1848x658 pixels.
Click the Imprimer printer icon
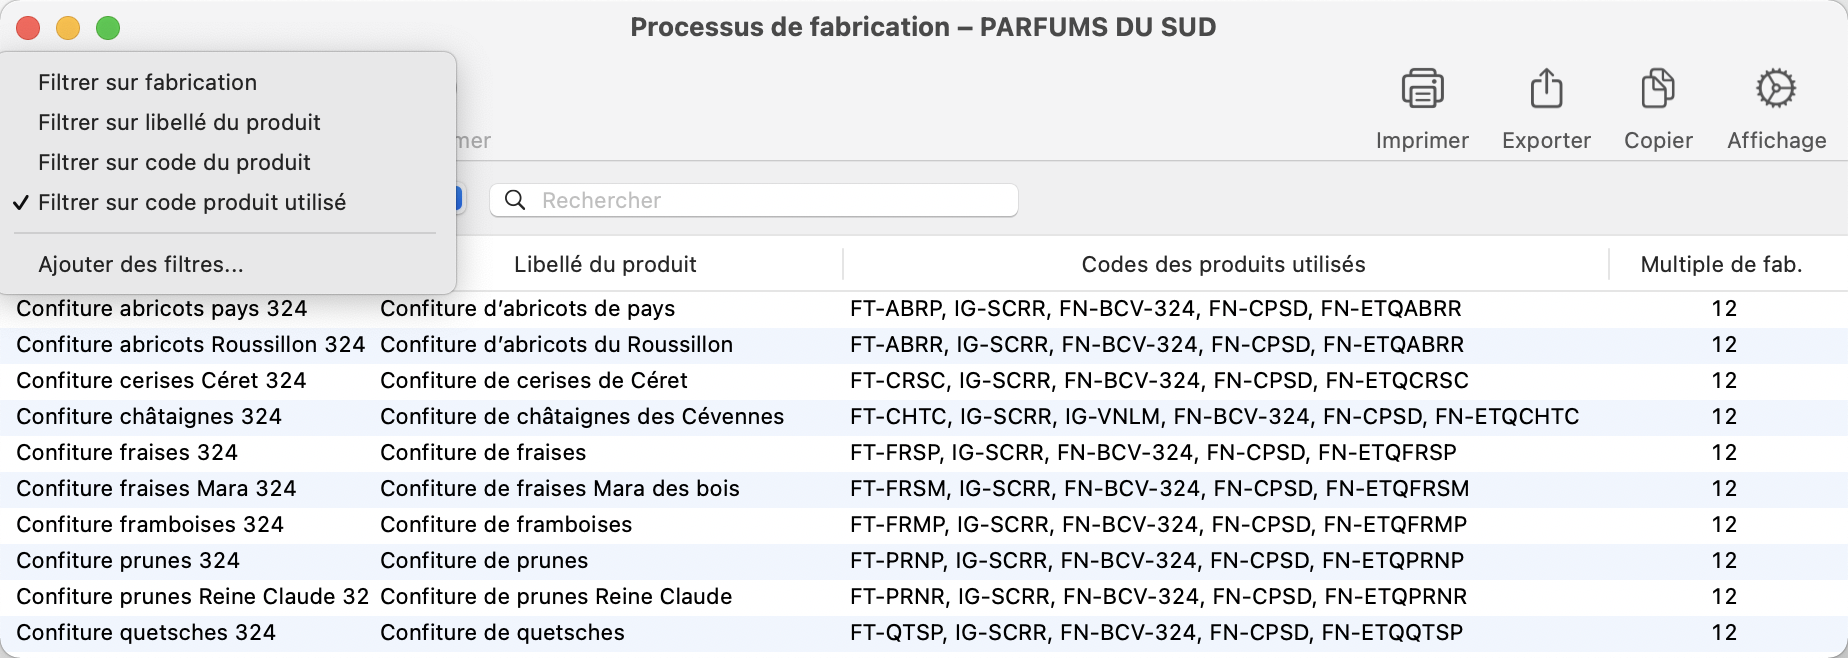coord(1422,89)
